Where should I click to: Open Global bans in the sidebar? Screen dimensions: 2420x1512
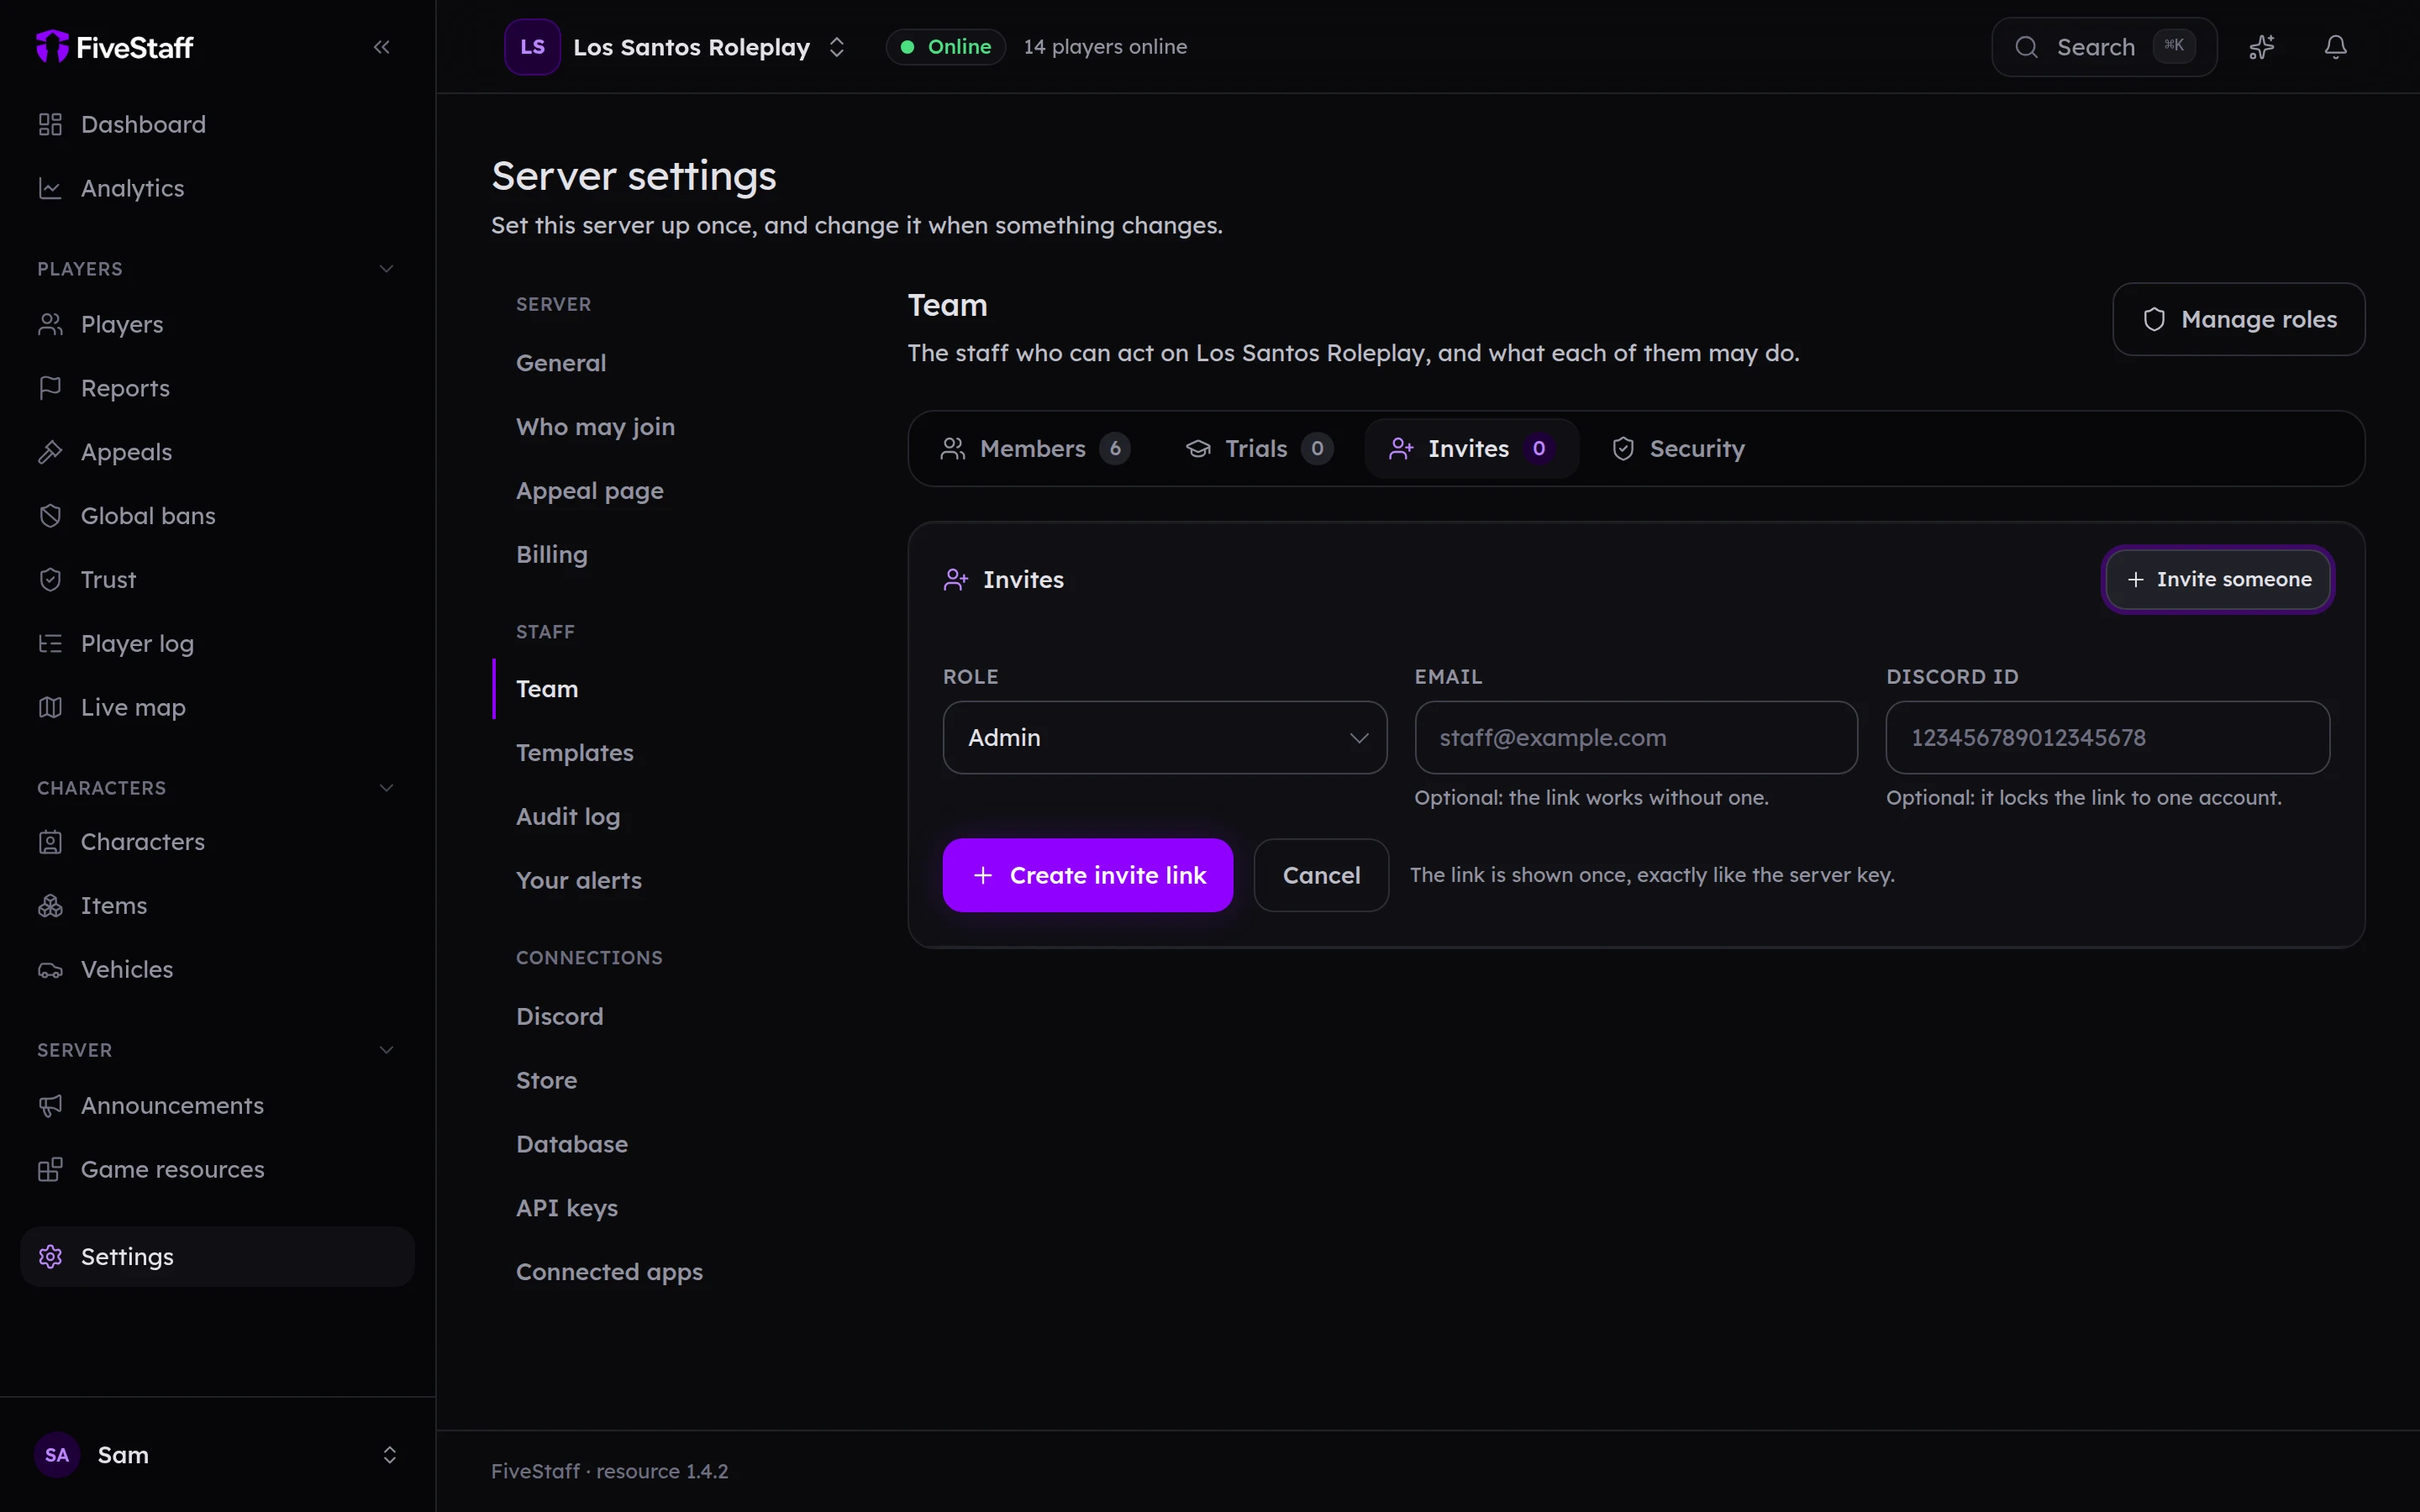coord(217,516)
